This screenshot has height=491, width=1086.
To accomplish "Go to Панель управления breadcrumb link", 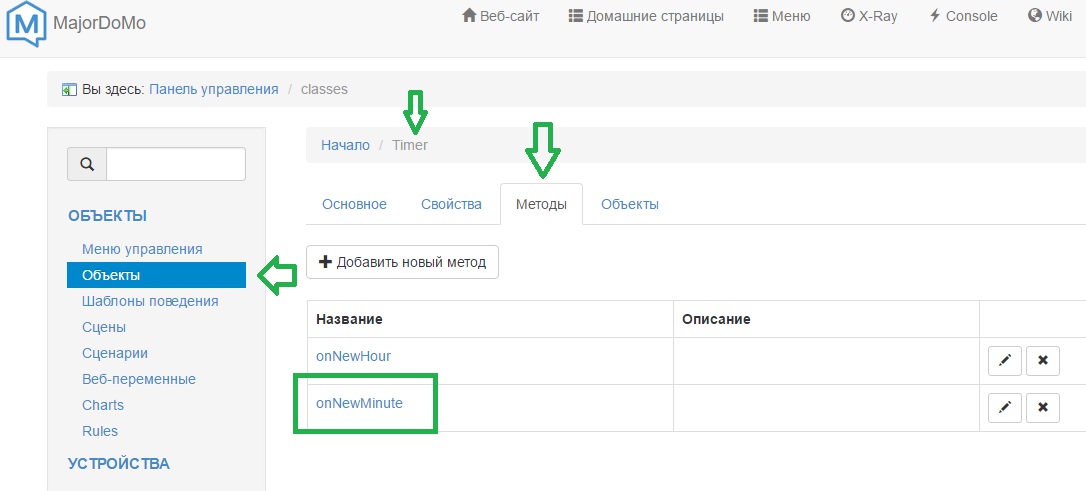I will click(214, 89).
